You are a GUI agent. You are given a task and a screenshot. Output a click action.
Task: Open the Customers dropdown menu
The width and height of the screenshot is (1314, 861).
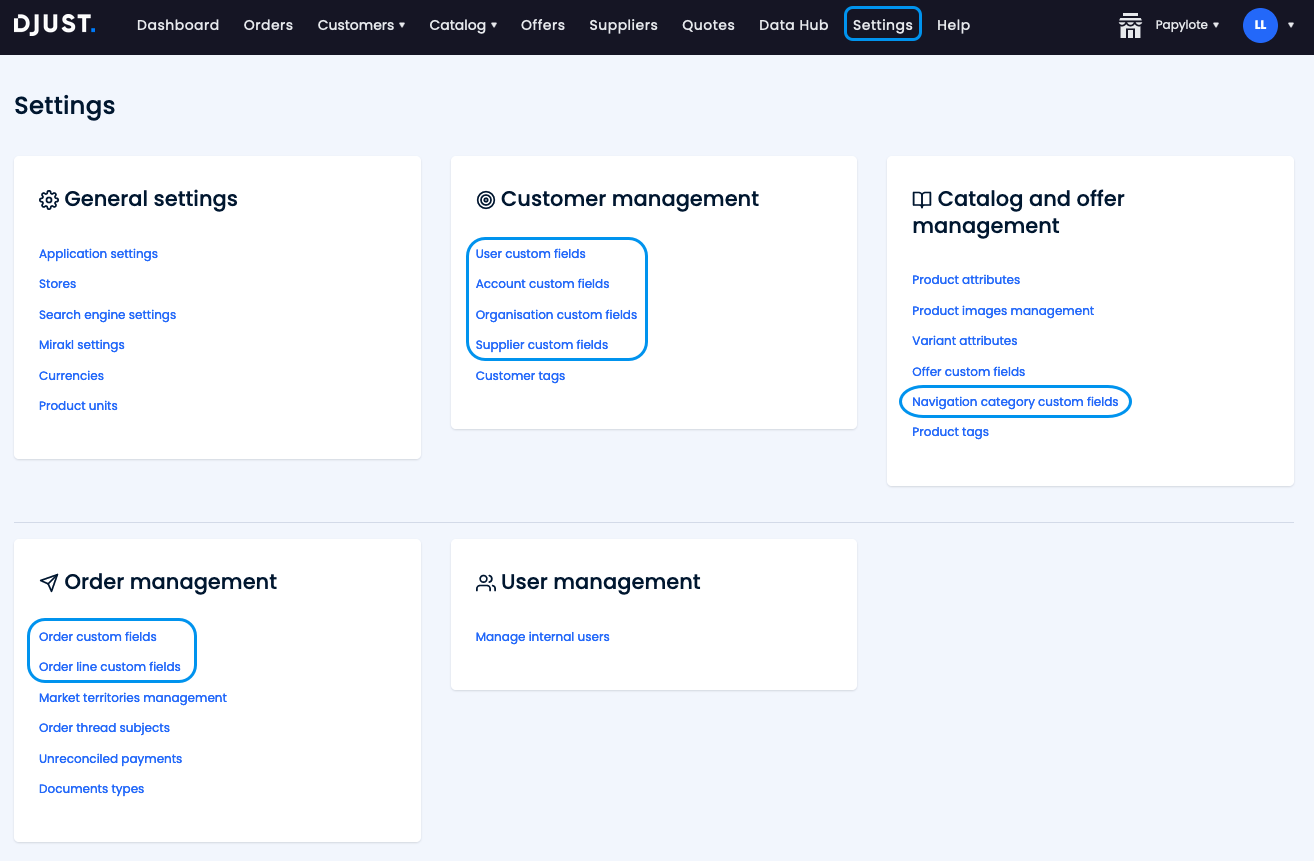(x=361, y=24)
